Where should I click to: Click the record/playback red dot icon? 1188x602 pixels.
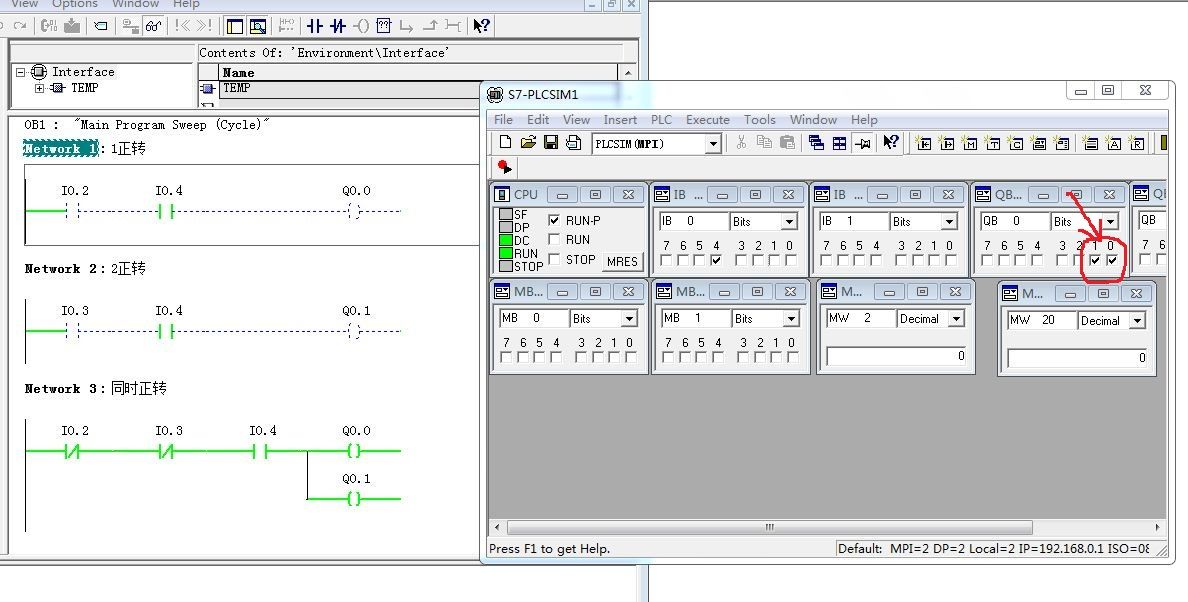tap(505, 167)
